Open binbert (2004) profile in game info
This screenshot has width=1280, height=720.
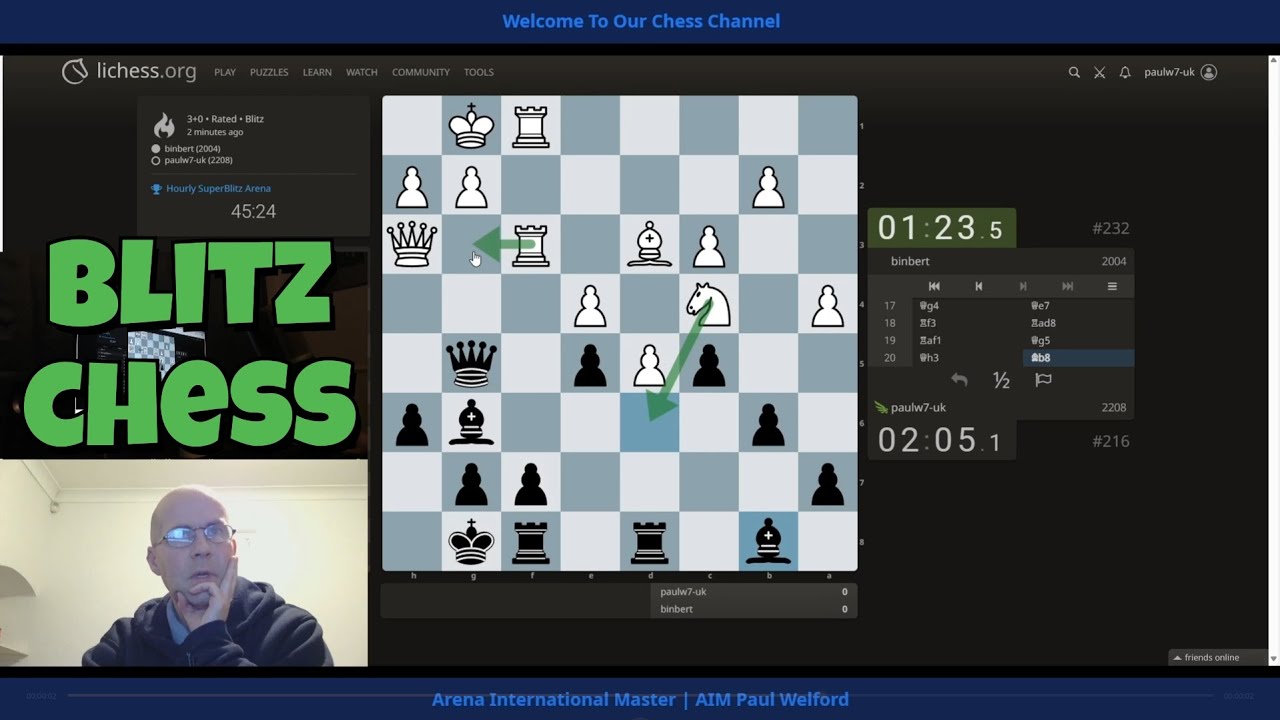pos(192,149)
